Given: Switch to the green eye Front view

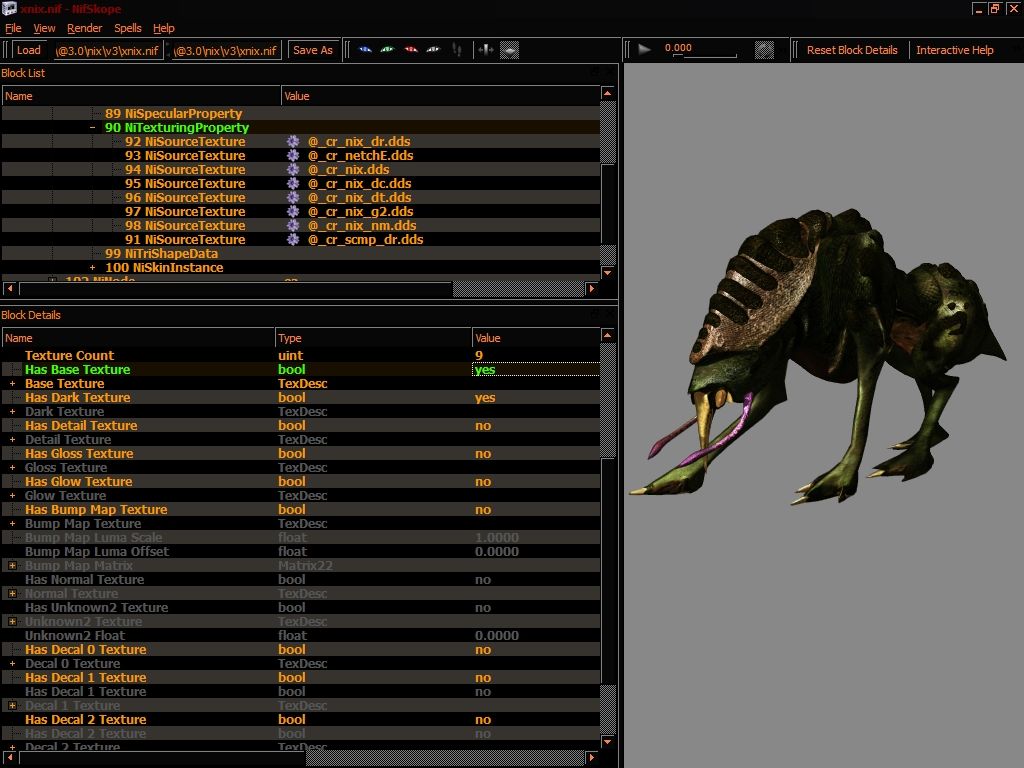Looking at the screenshot, I should [x=388, y=50].
